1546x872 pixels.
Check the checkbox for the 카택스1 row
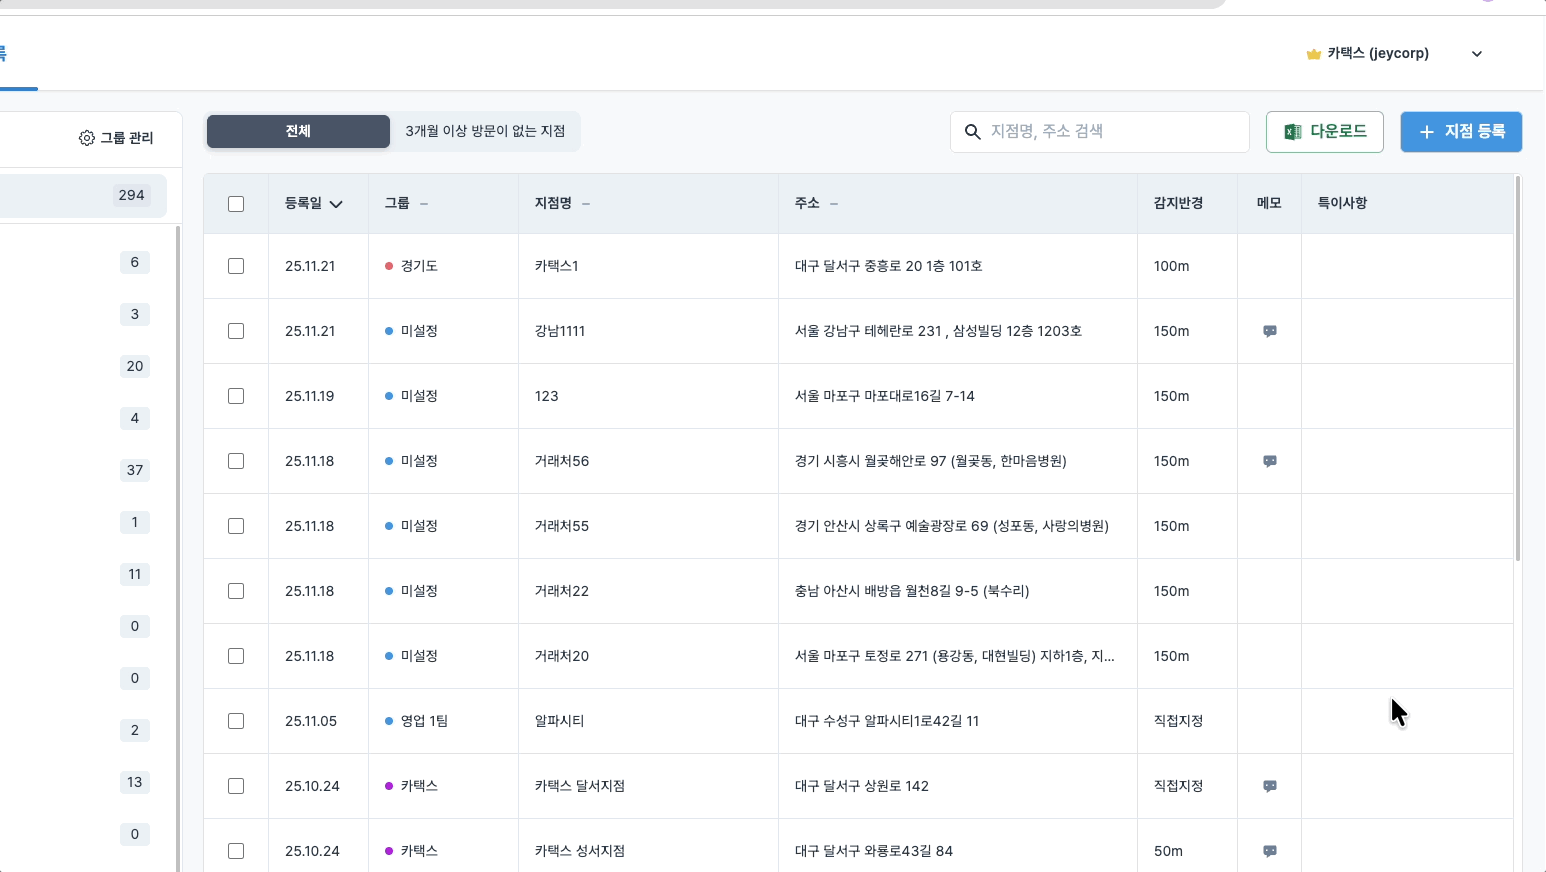click(236, 266)
